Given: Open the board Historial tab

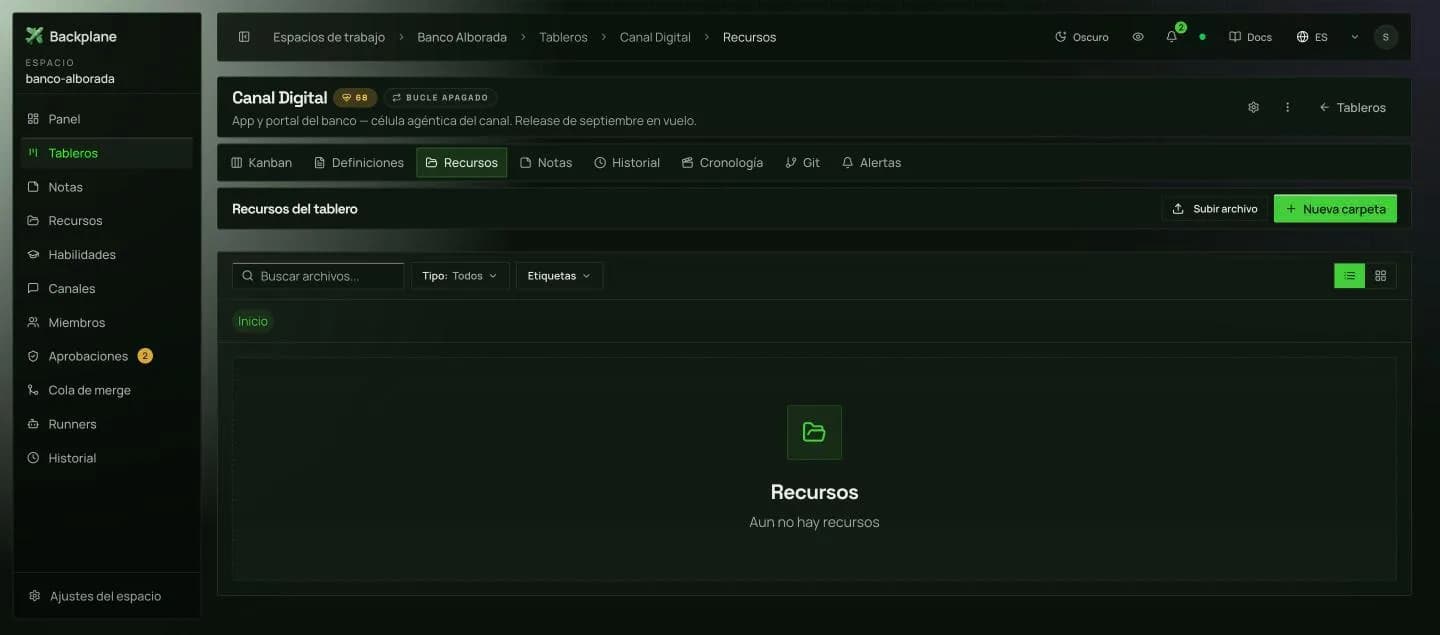Looking at the screenshot, I should 627,162.
